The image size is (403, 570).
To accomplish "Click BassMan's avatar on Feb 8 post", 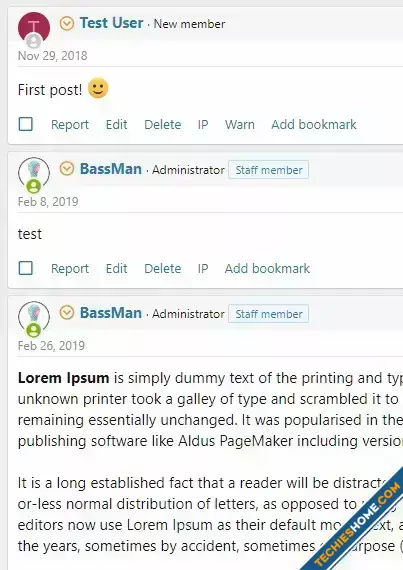I will [34, 172].
